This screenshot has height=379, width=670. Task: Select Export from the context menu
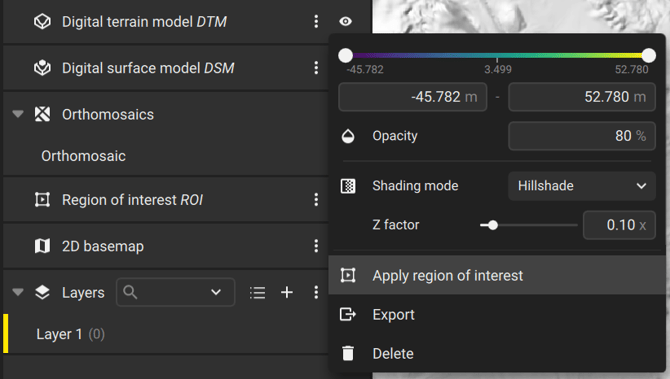point(497,314)
